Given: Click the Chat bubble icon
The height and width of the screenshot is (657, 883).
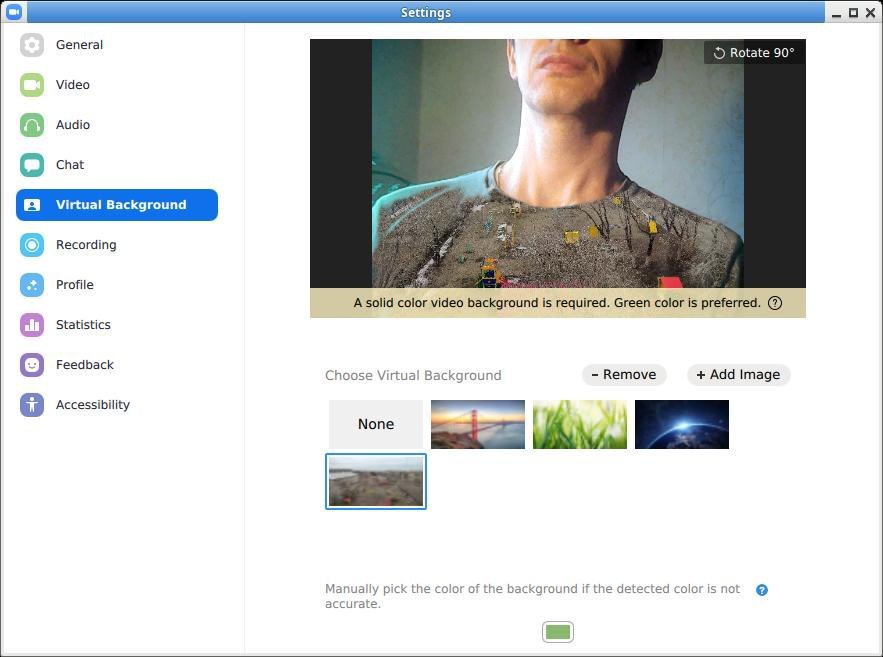Looking at the screenshot, I should point(32,165).
